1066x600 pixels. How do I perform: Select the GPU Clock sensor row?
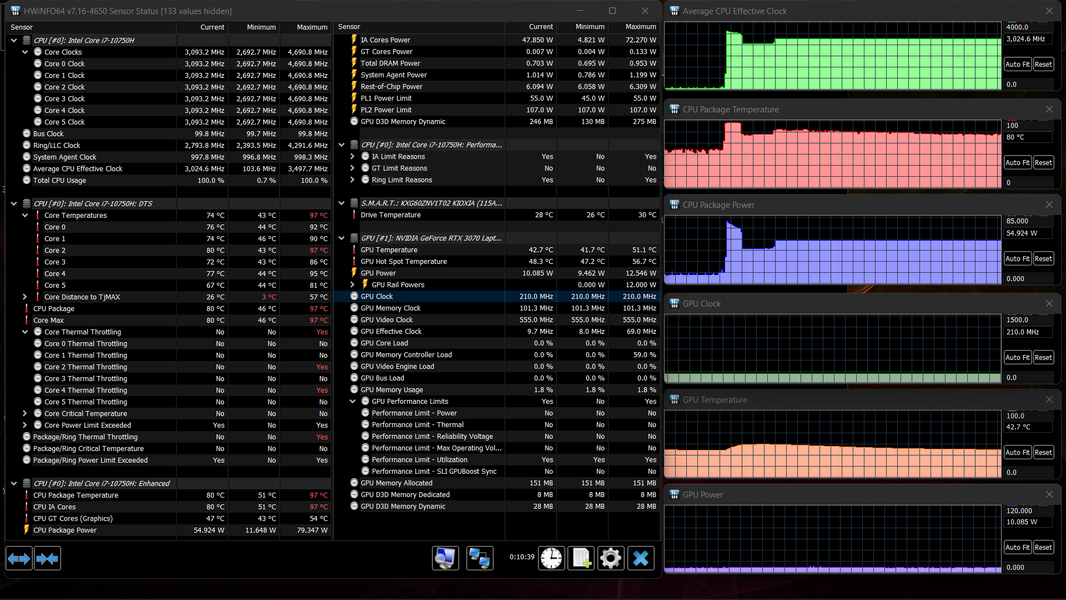pos(497,296)
